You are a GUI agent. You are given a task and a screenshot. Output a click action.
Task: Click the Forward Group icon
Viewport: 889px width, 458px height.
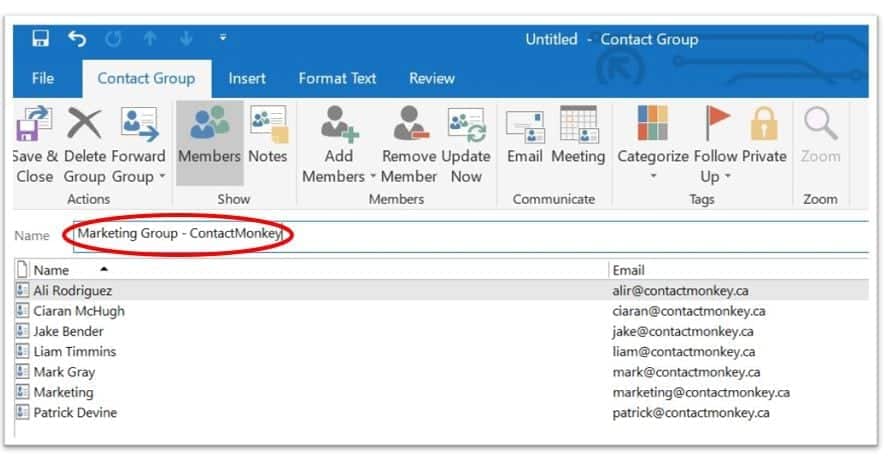point(139,124)
